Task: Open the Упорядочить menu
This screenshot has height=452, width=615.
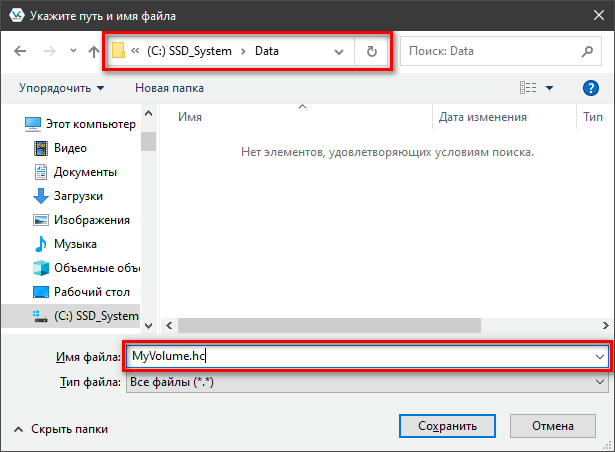Action: [60, 88]
